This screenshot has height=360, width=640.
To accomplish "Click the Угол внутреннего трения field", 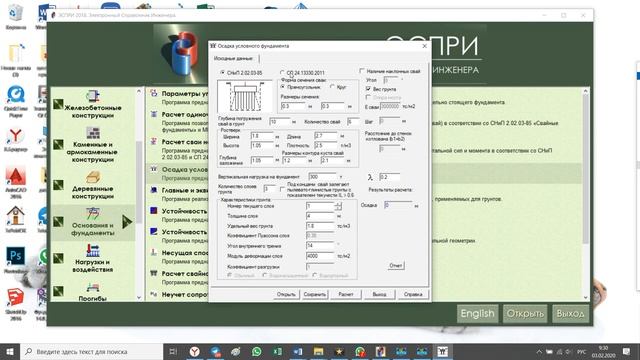I will (x=320, y=246).
